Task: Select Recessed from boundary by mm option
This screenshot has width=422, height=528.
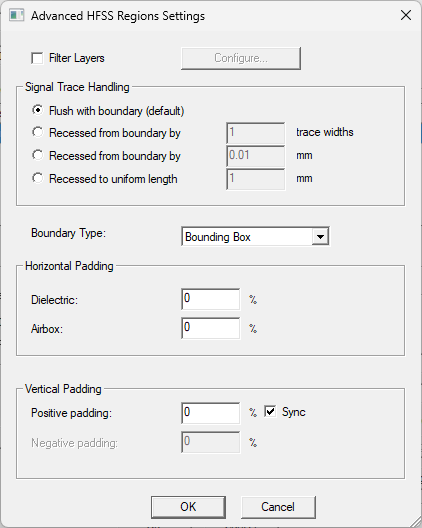Action: click(x=37, y=155)
